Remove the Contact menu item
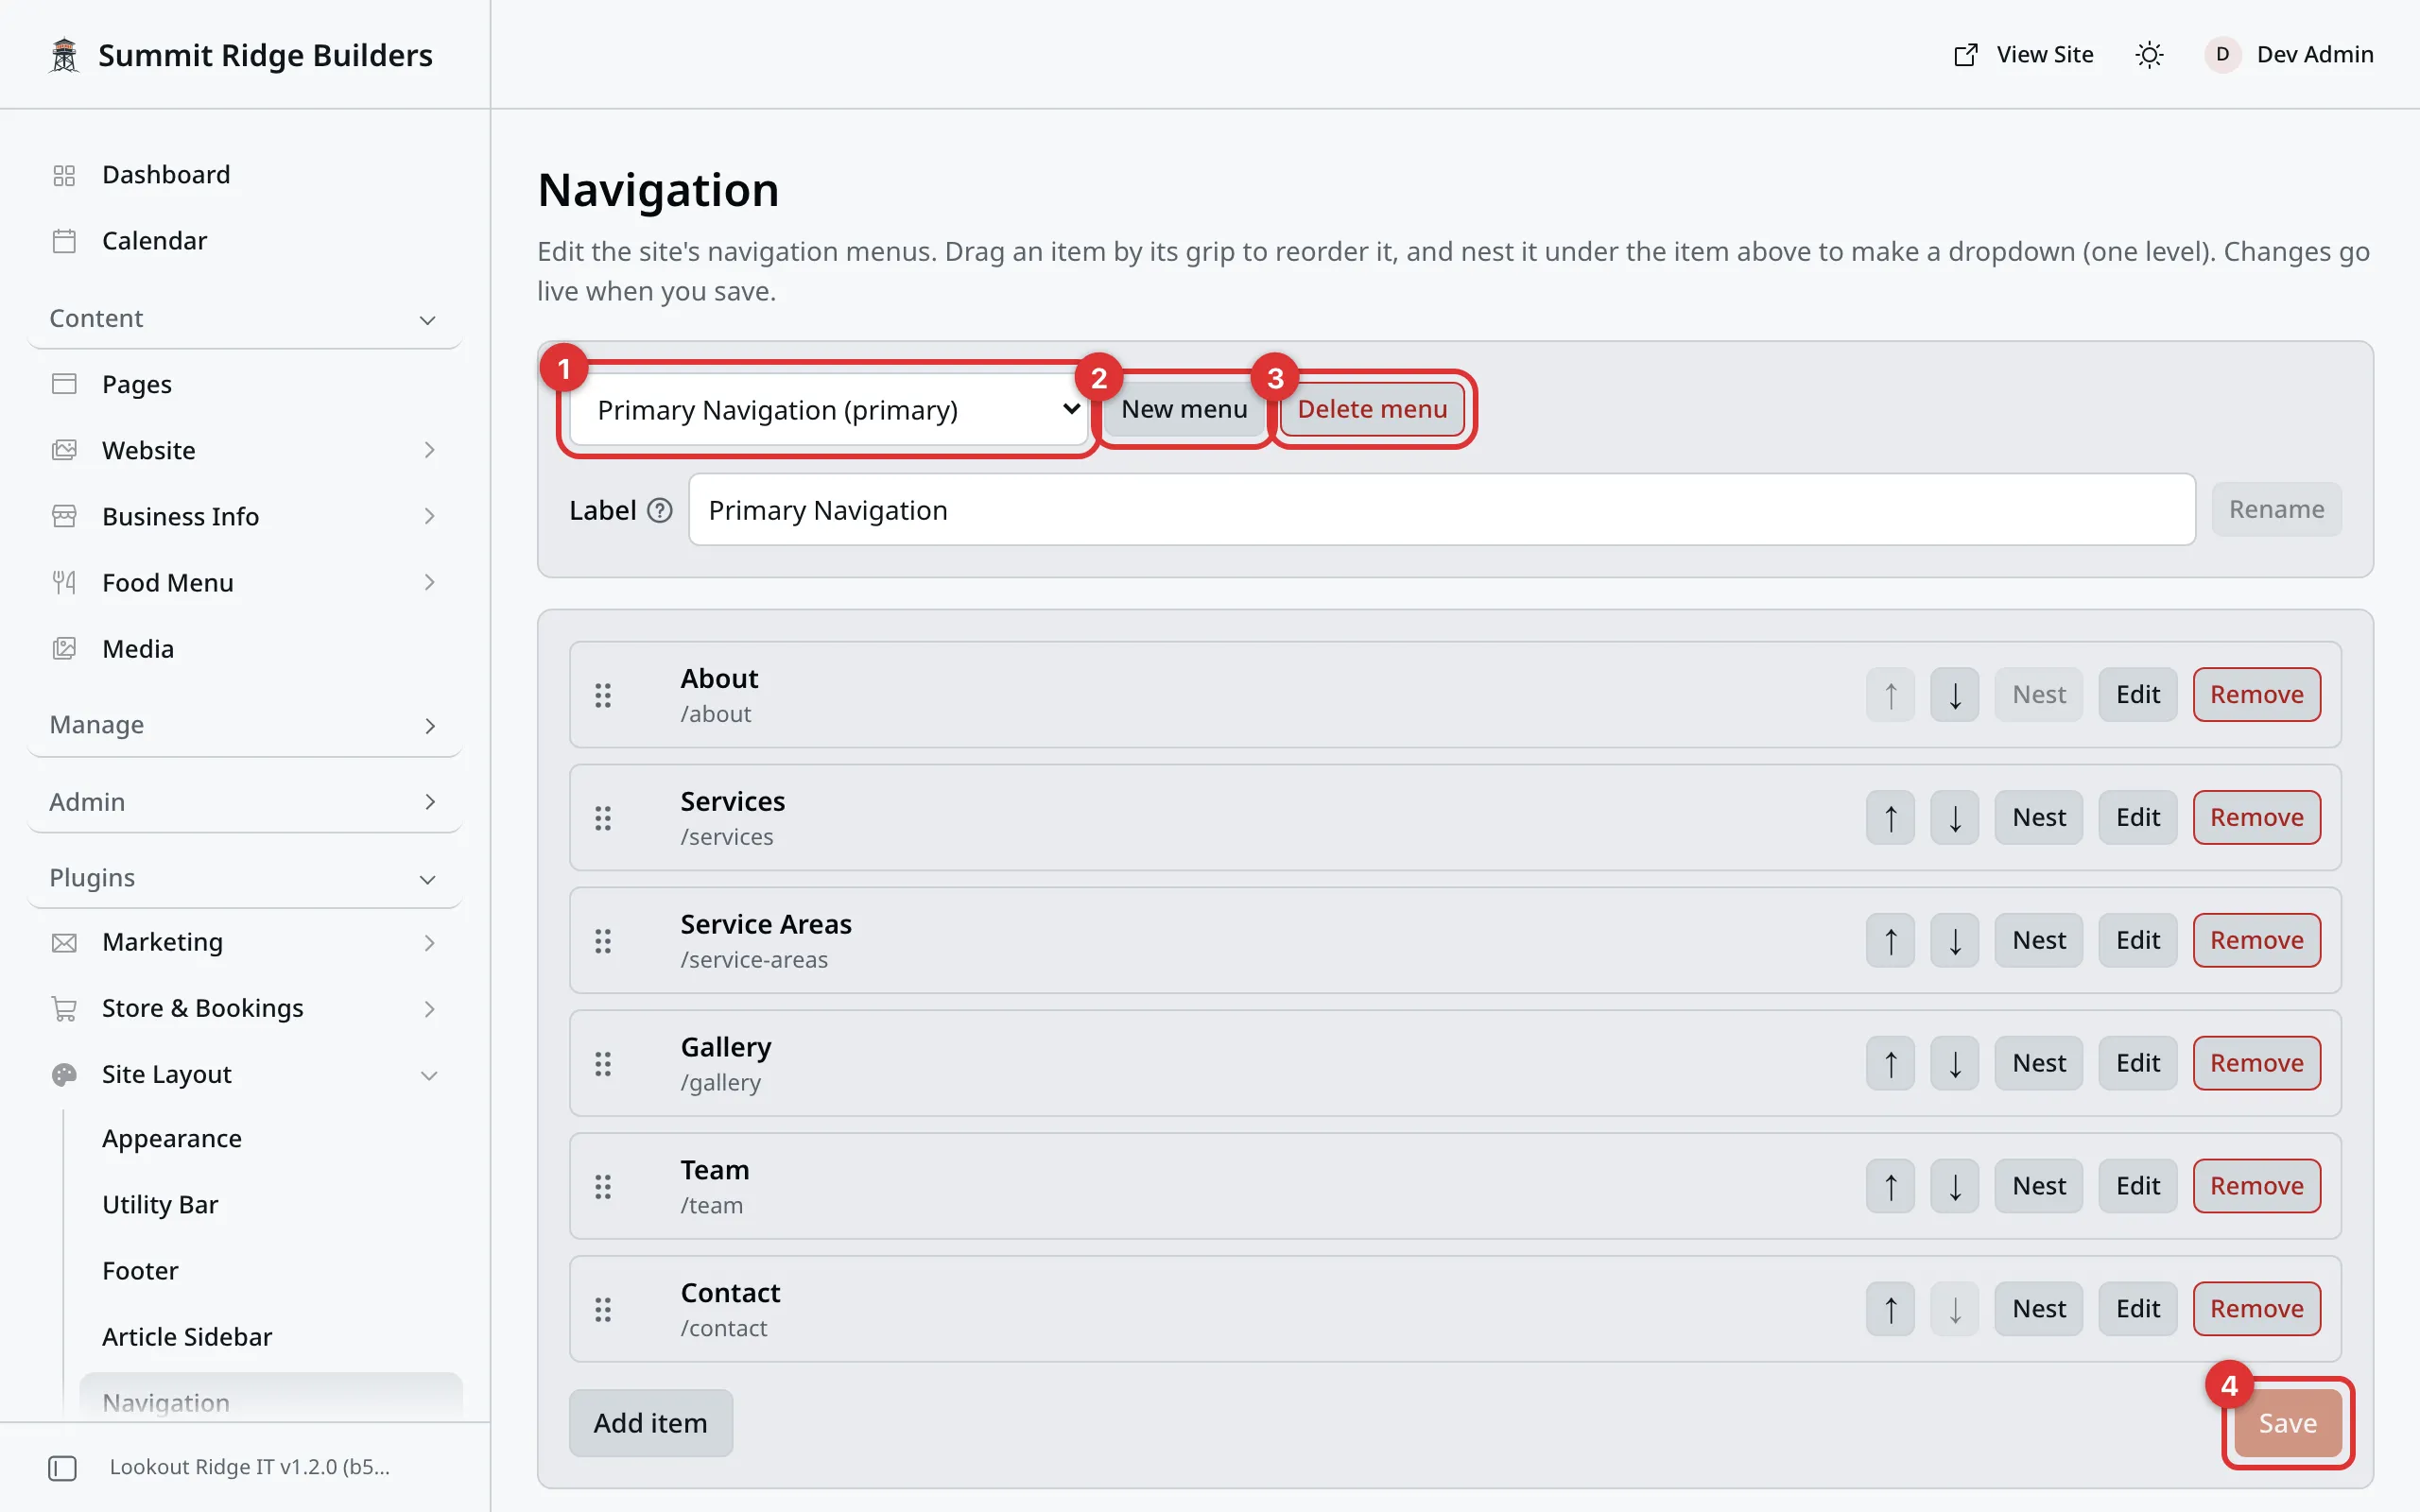This screenshot has height=1512, width=2420. [2256, 1310]
